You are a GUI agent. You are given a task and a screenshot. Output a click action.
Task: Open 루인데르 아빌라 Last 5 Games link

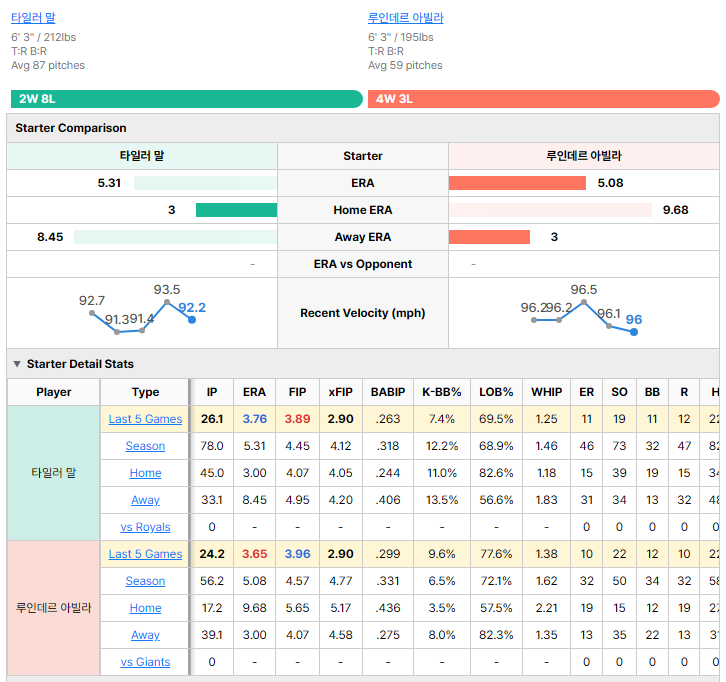coord(145,554)
